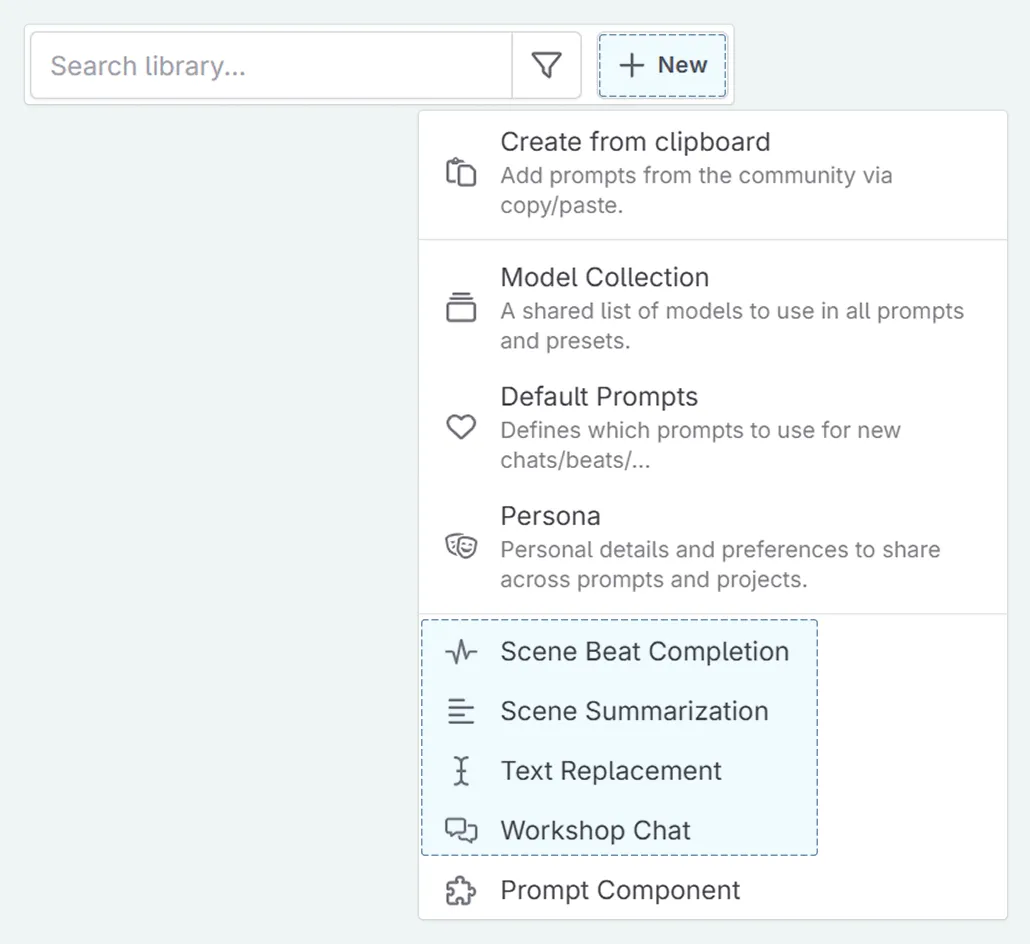The image size is (1030, 944).
Task: Click the puzzle piece icon for Prompt Component
Action: tap(460, 890)
